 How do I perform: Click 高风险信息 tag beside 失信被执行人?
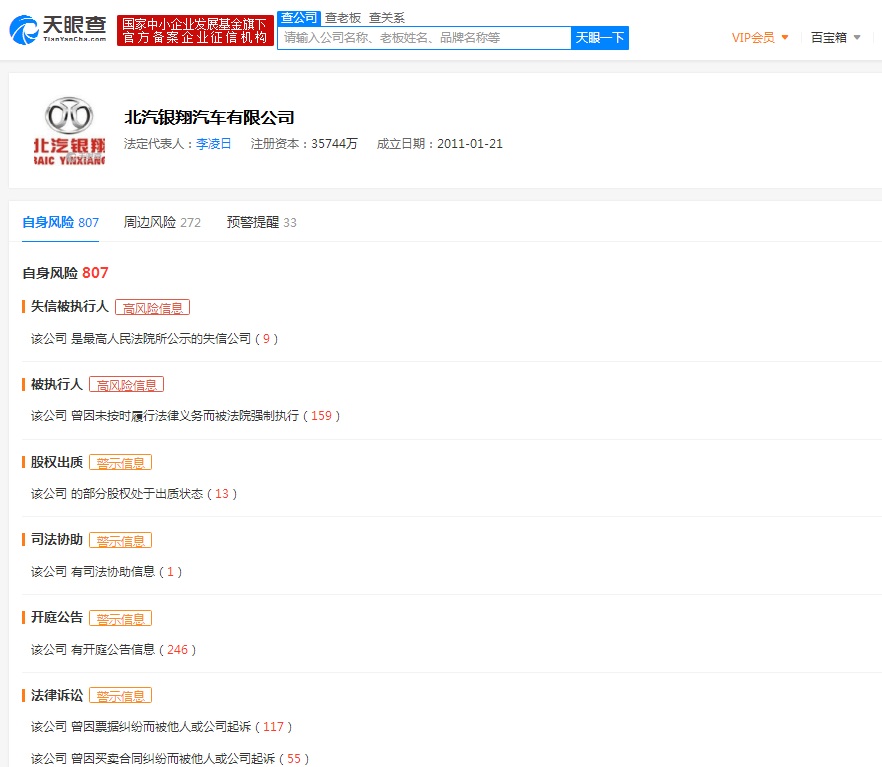pyautogui.click(x=152, y=308)
